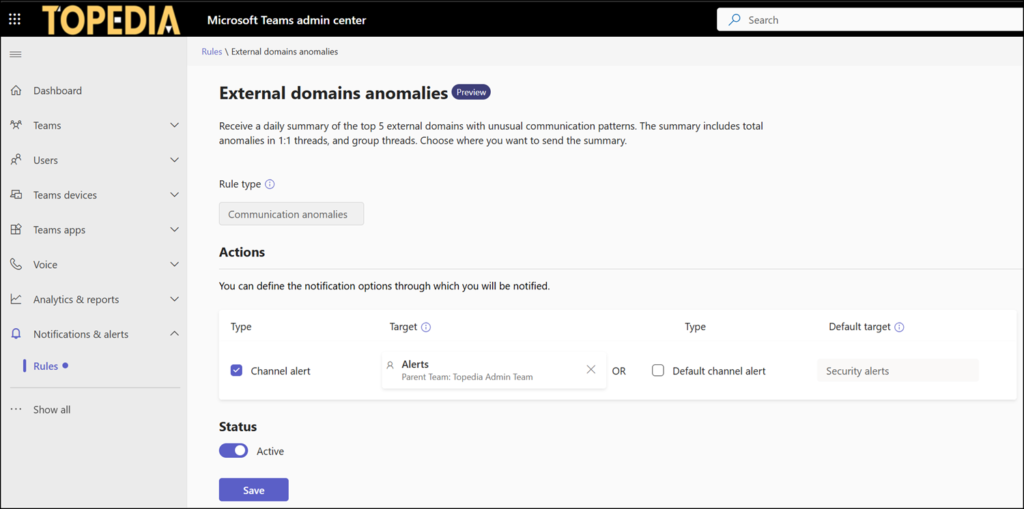
Task: Expand the Voice menu chevron
Action: tap(174, 265)
